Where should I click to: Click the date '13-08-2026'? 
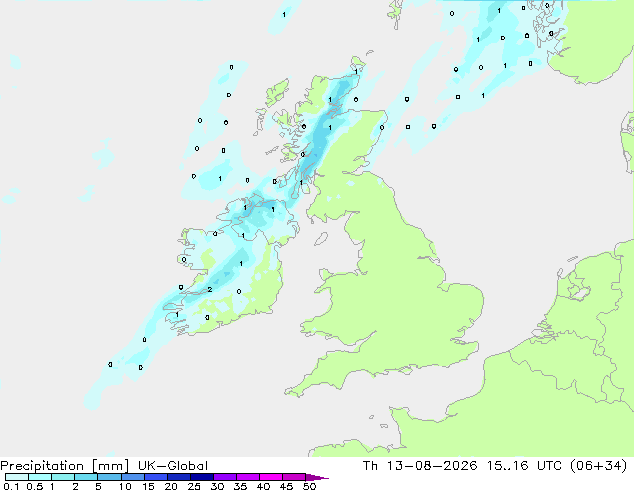[x=431, y=465]
